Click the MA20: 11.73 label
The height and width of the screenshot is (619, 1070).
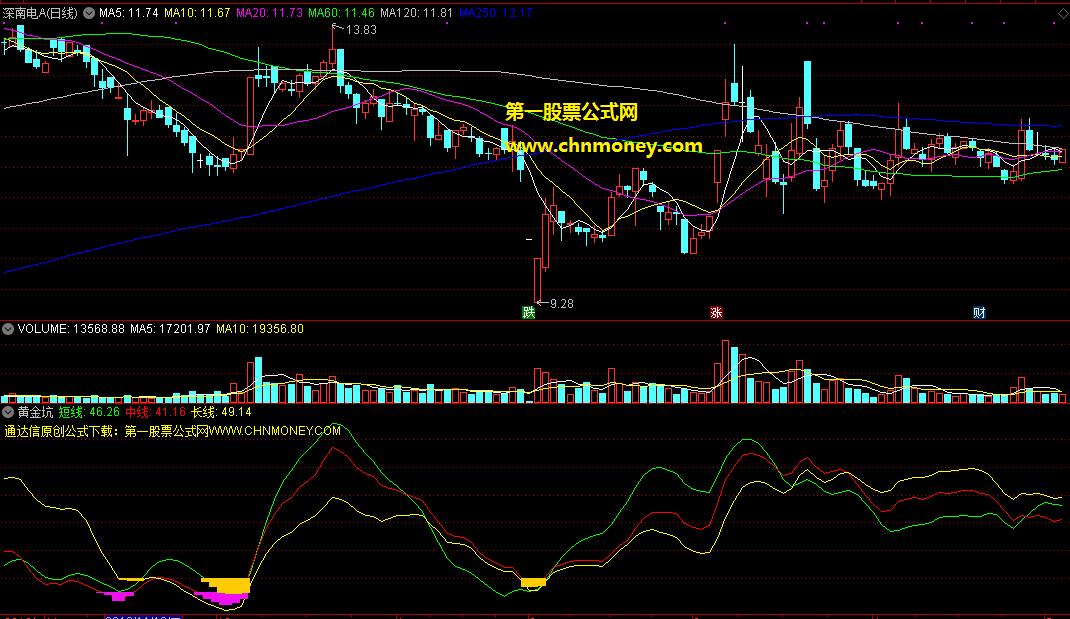[x=270, y=13]
